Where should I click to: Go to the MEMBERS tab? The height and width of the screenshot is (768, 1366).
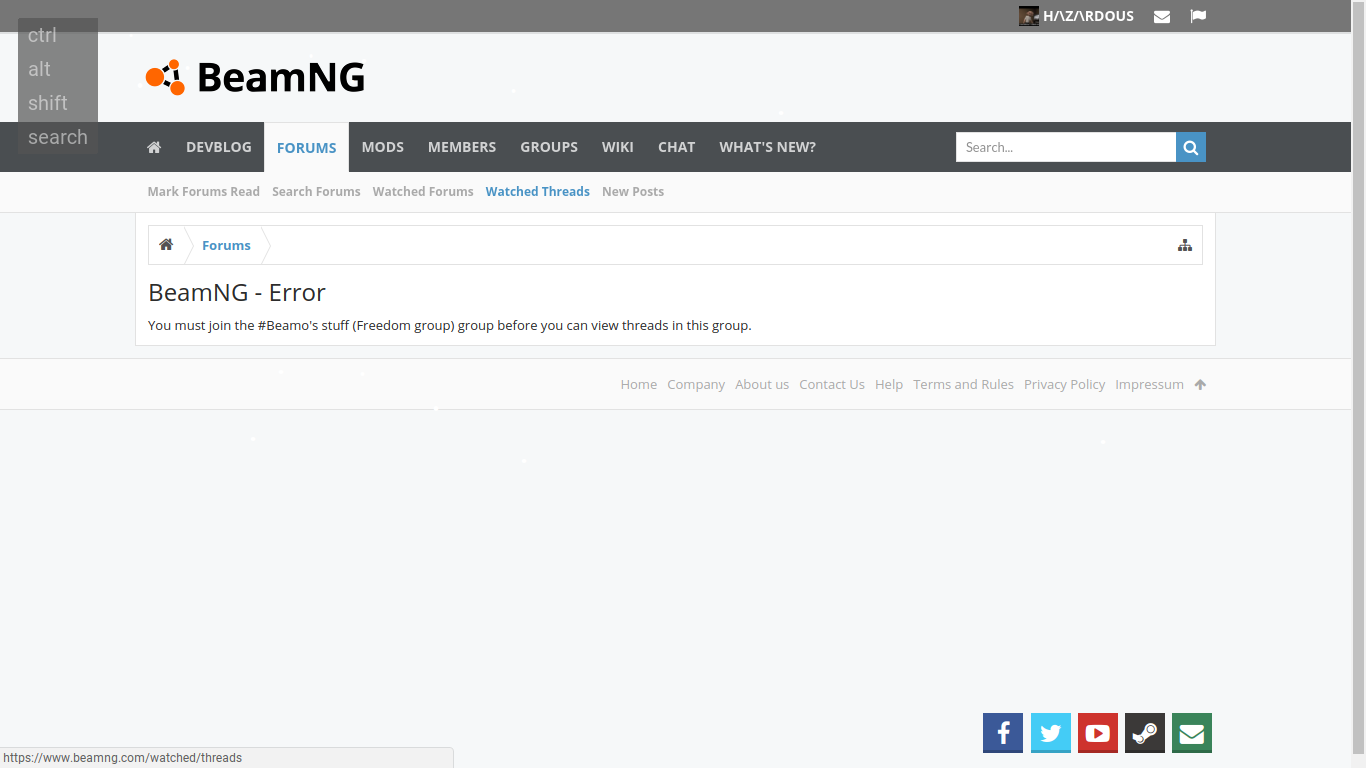click(462, 147)
